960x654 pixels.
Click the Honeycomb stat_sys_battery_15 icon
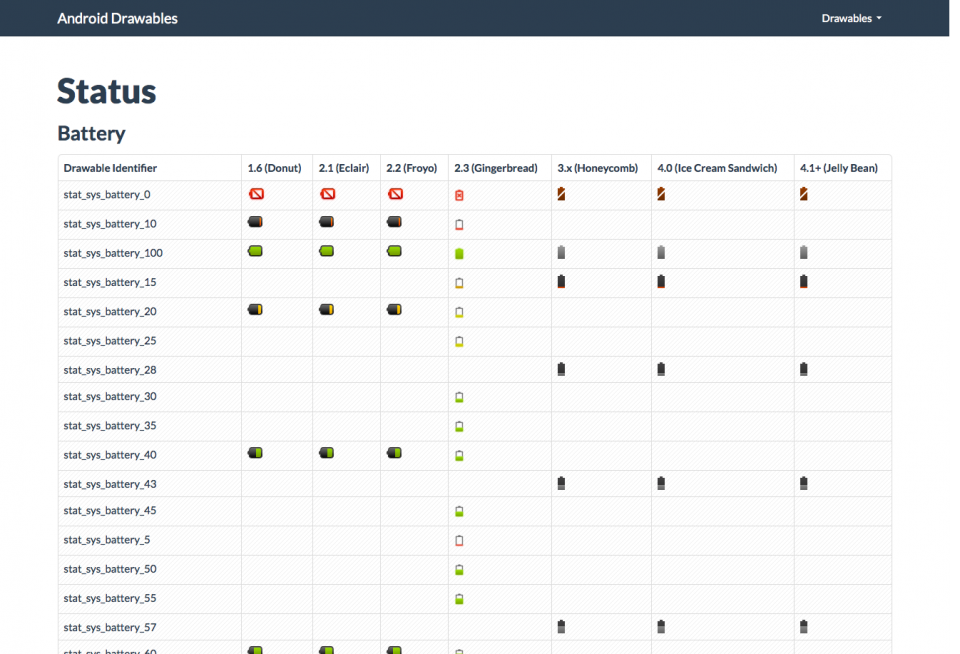point(561,282)
